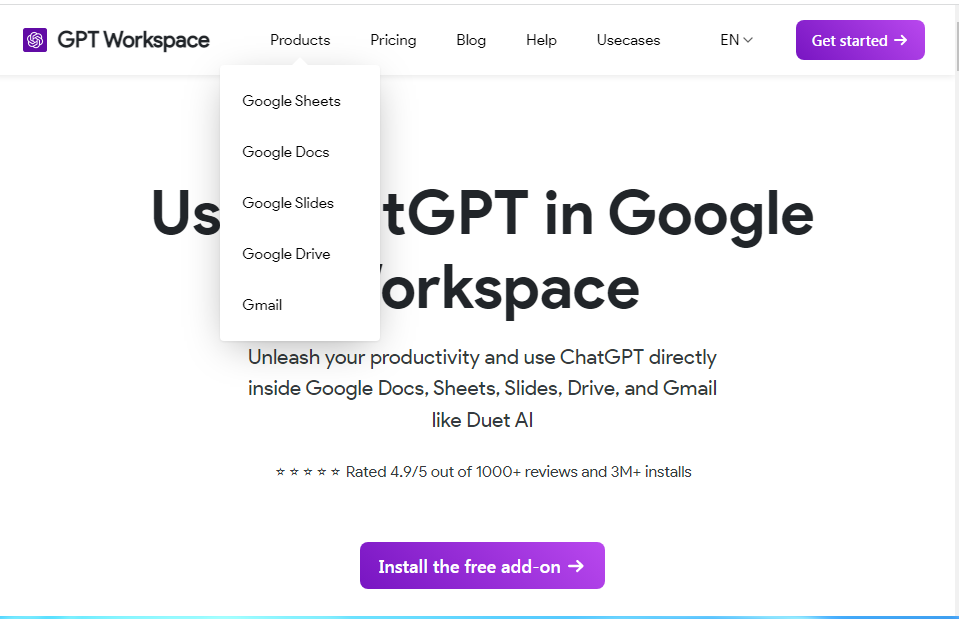Viewport: 959px width, 619px height.
Task: Choose Google Docs in the dropdown list
Action: (285, 152)
